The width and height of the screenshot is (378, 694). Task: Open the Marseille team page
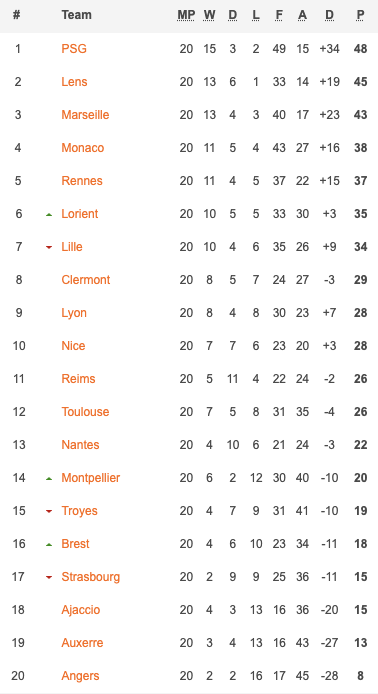tap(85, 115)
